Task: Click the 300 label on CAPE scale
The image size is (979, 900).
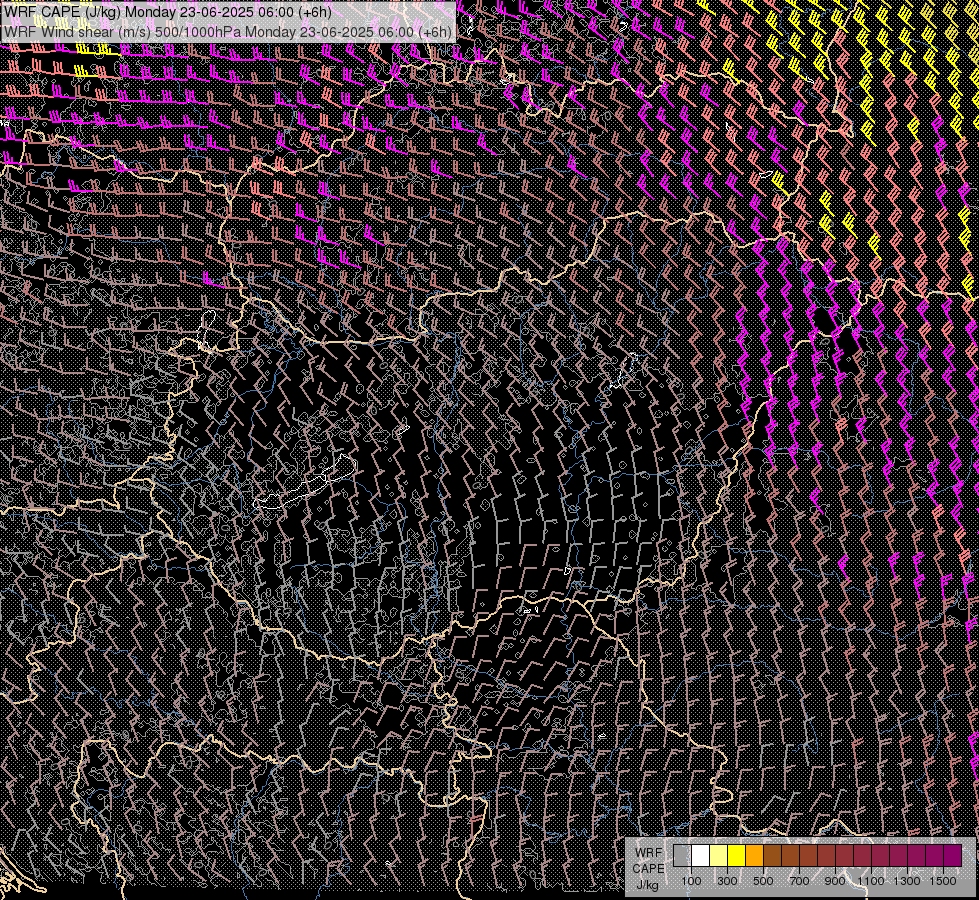Action: tap(727, 881)
